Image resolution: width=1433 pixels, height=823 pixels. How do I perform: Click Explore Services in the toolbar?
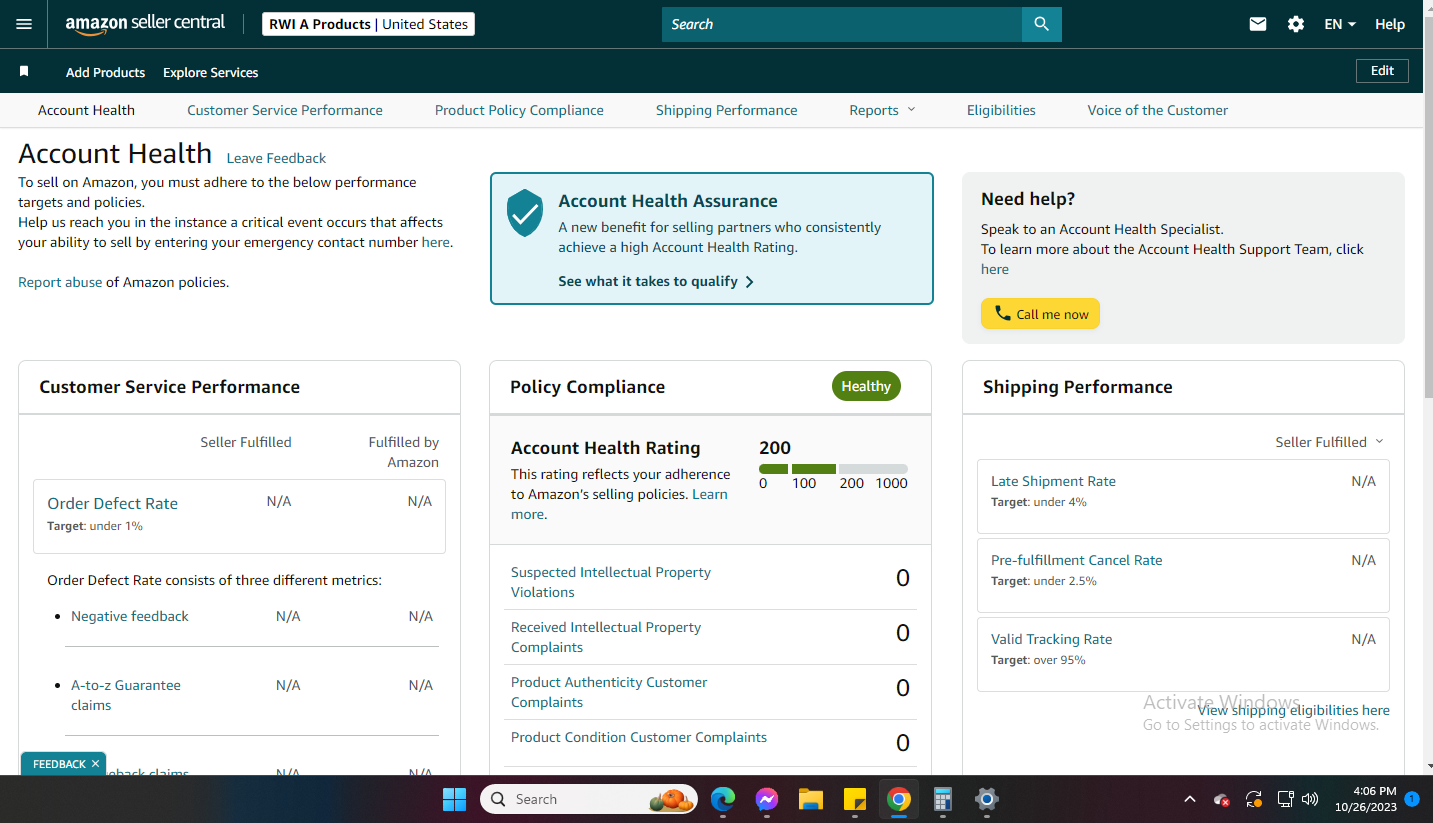pyautogui.click(x=211, y=72)
